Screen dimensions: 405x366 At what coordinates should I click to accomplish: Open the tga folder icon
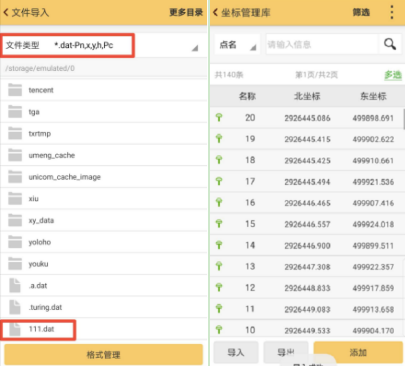15,112
